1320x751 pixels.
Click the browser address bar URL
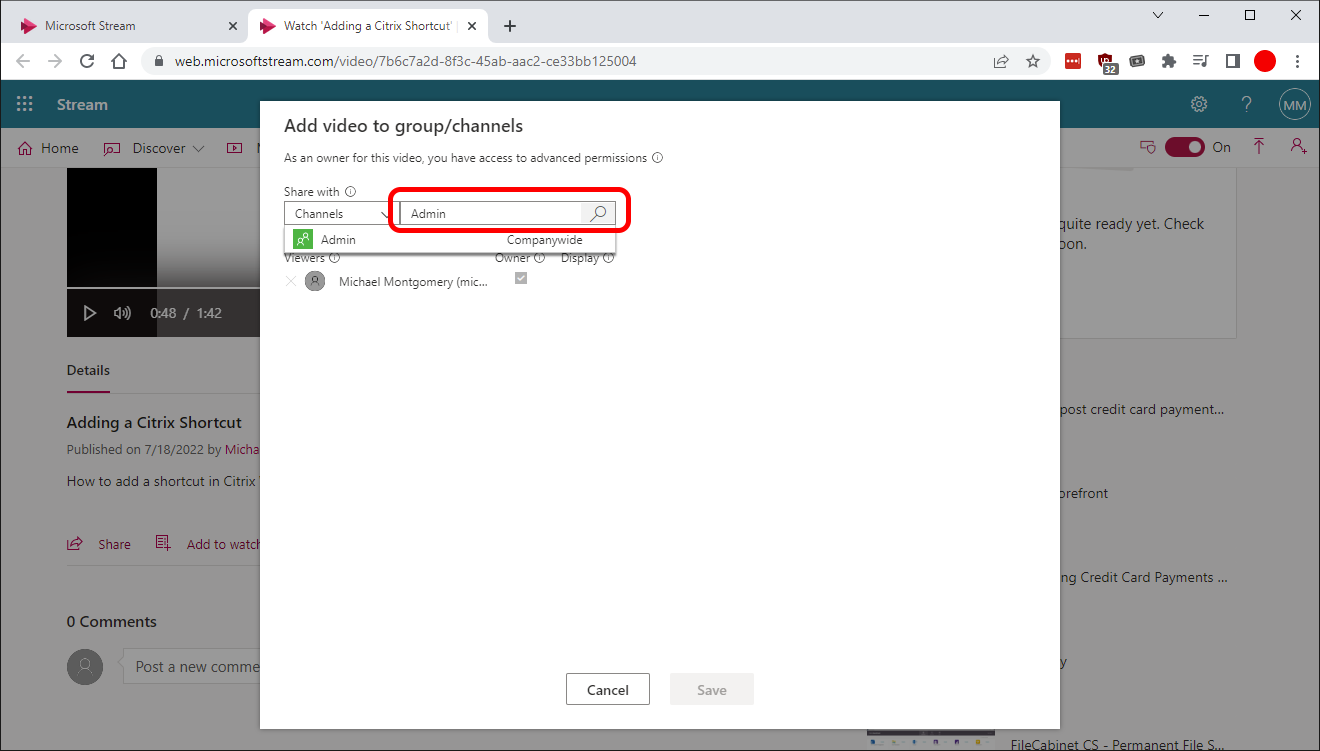pos(406,62)
